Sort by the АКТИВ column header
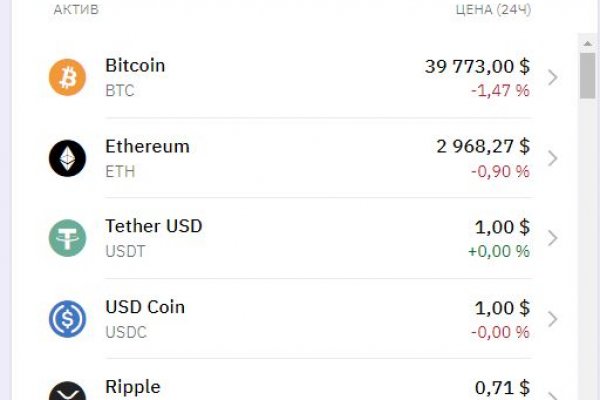Image resolution: width=600 pixels, height=400 pixels. tap(76, 9)
